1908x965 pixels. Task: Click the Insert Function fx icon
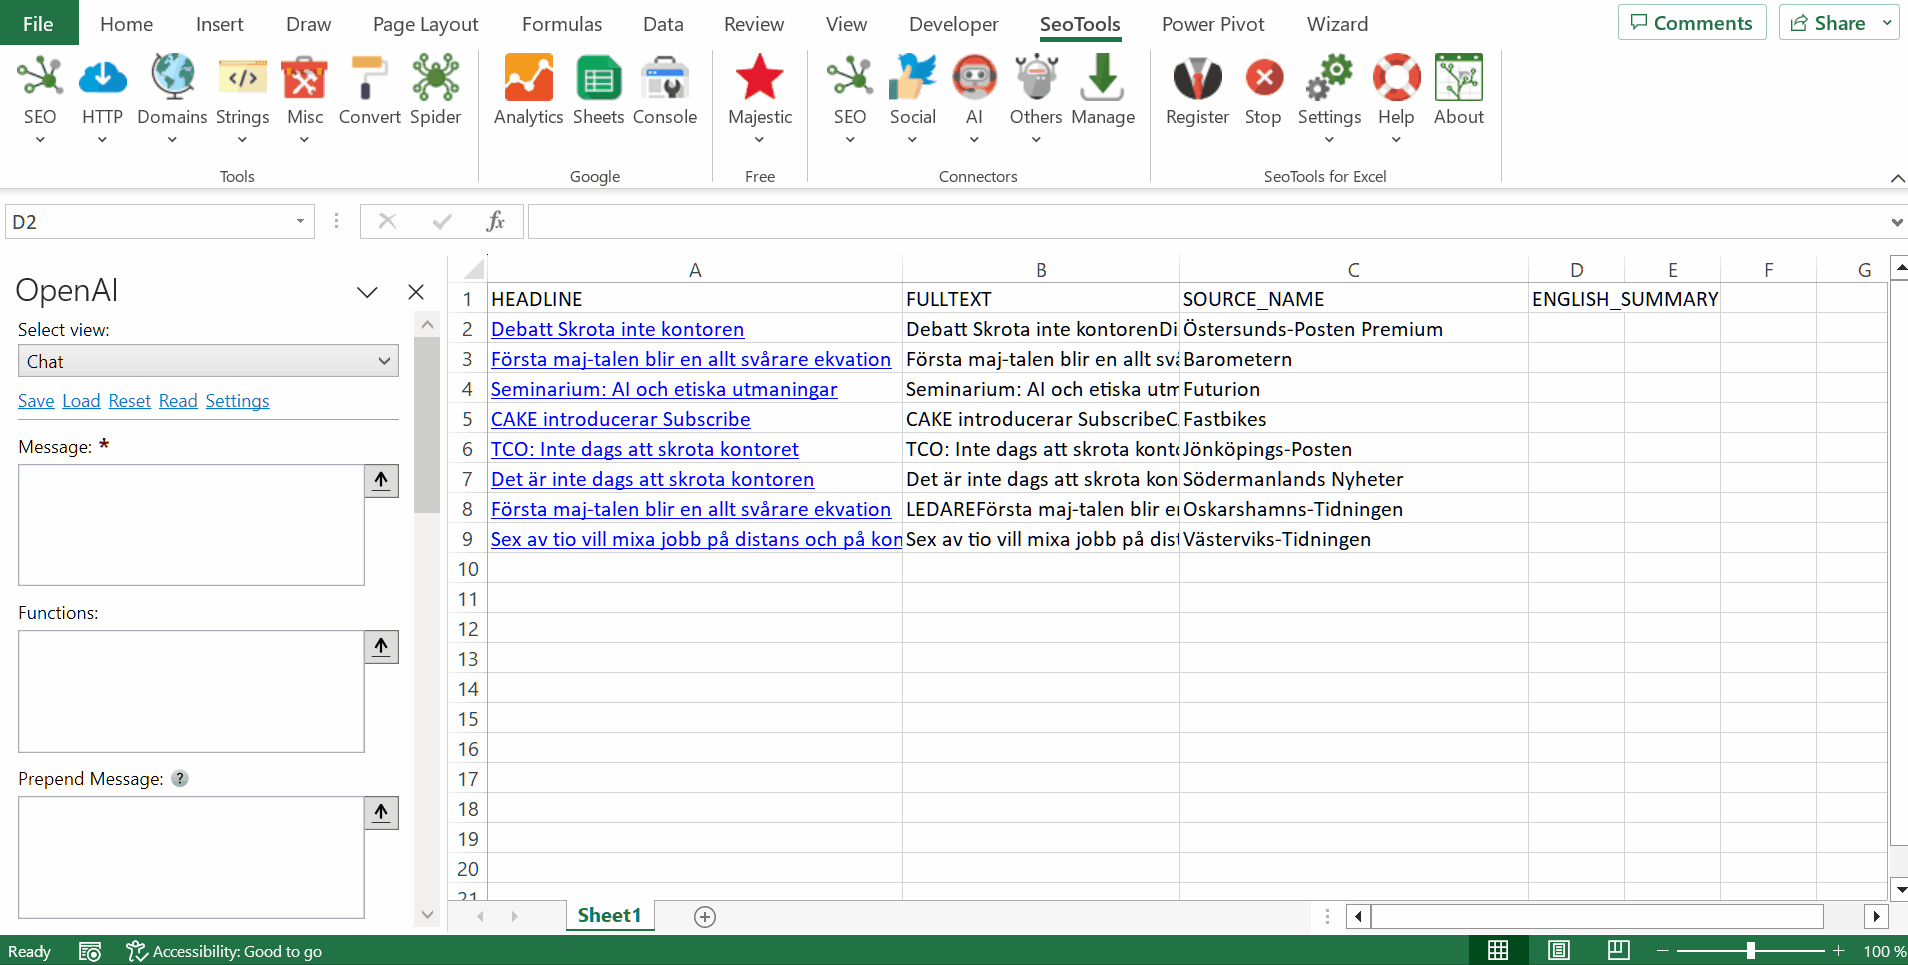pyautogui.click(x=495, y=222)
